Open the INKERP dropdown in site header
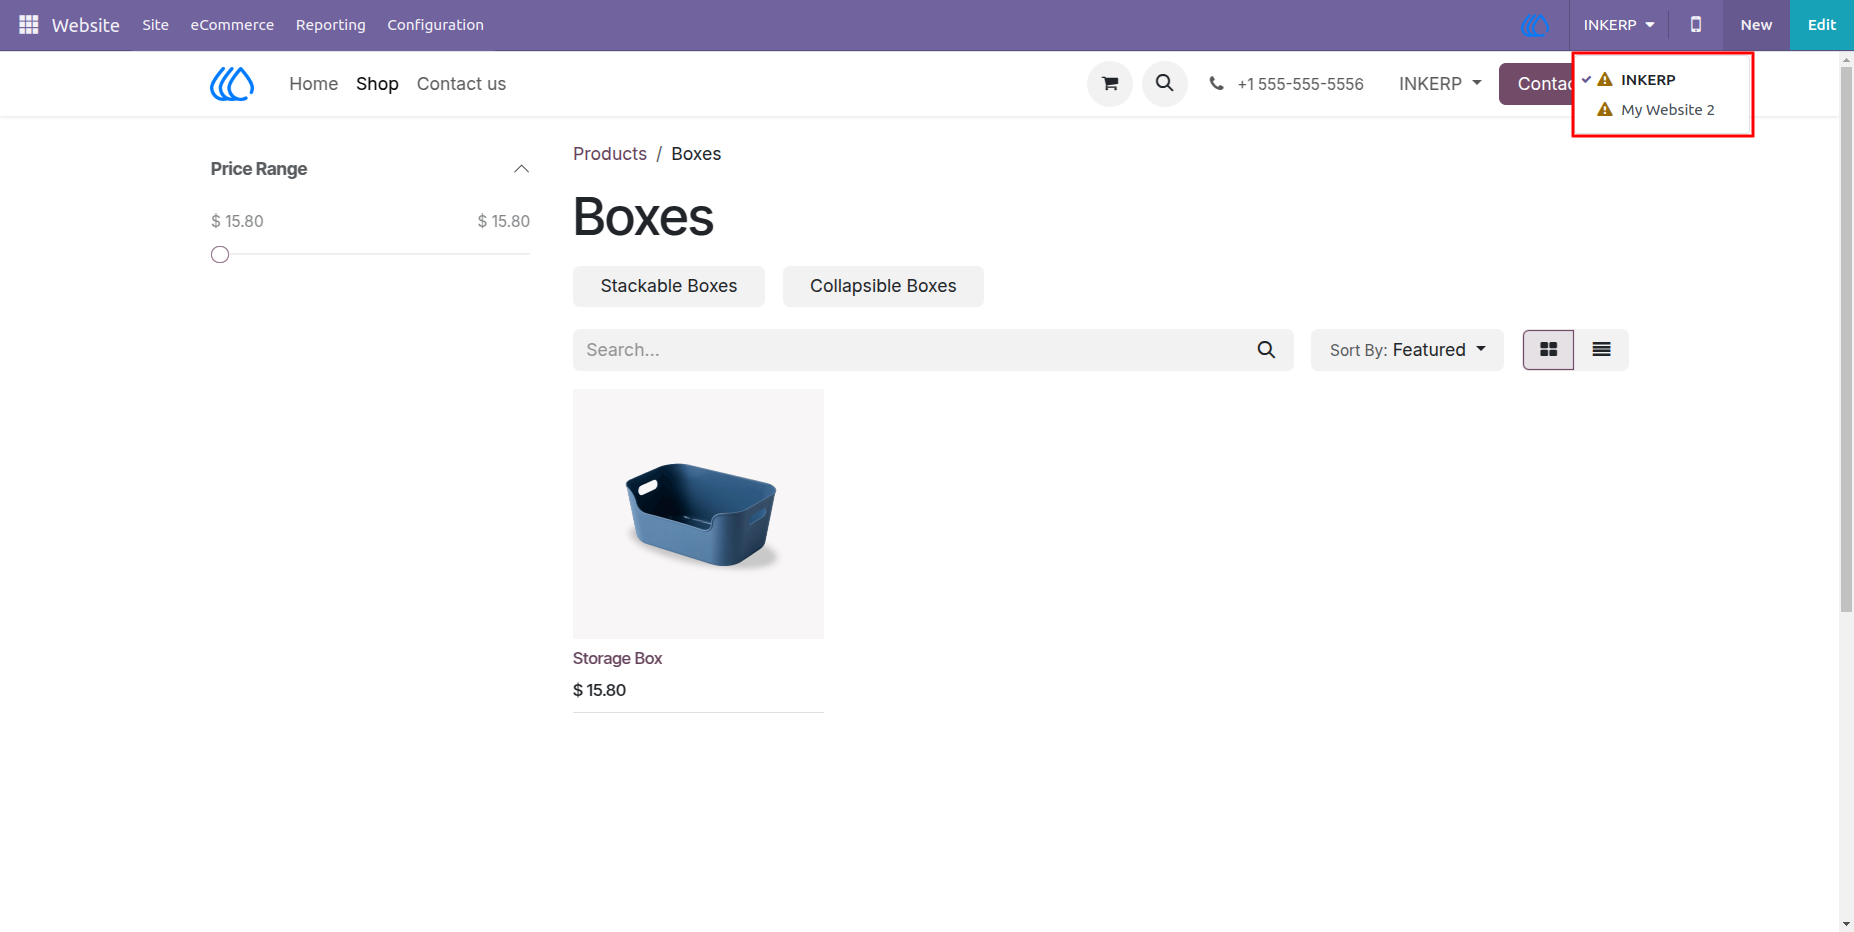This screenshot has height=932, width=1854. (1440, 84)
